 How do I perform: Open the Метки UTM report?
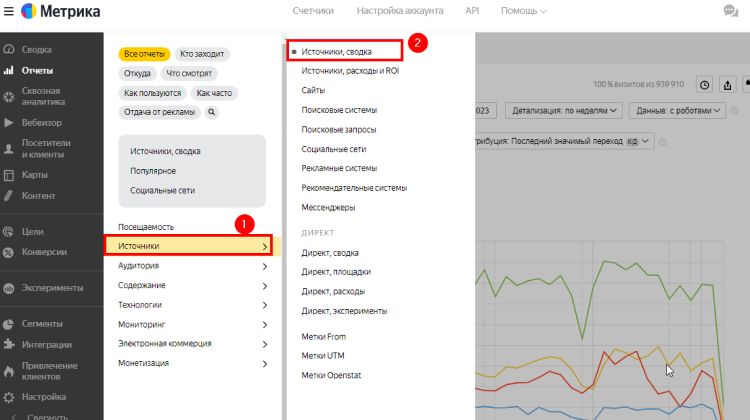pyautogui.click(x=323, y=356)
